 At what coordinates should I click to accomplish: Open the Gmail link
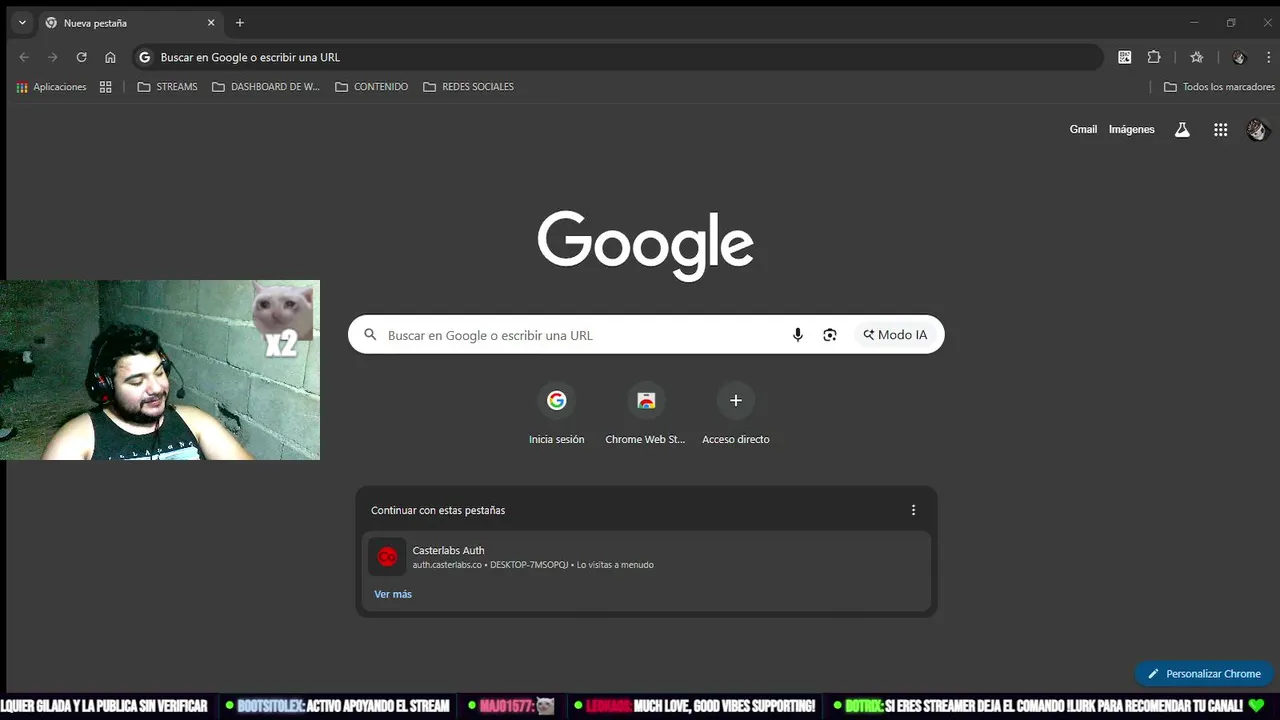coord(1083,130)
